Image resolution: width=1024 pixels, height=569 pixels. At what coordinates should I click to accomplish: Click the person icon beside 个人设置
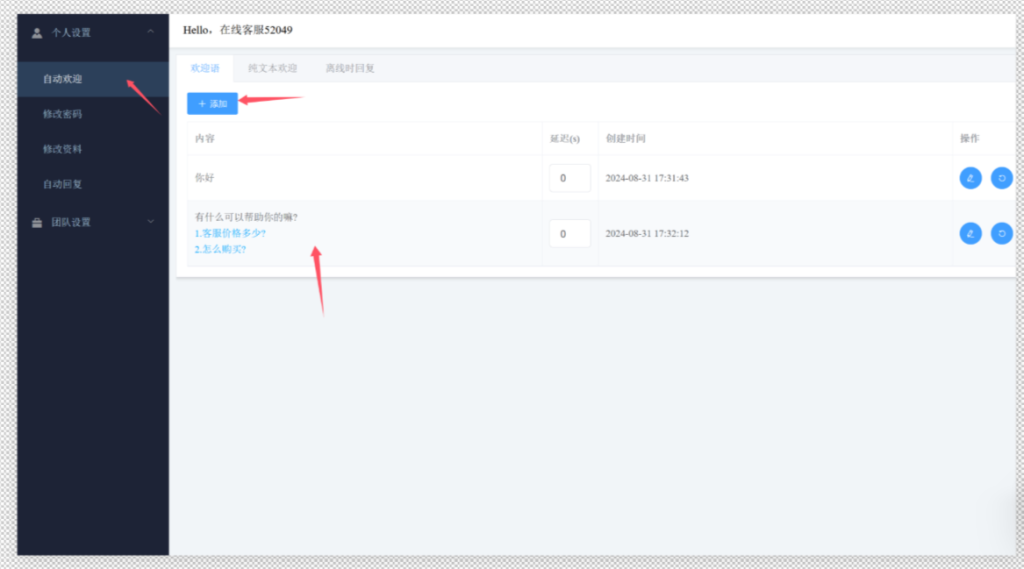coord(37,33)
